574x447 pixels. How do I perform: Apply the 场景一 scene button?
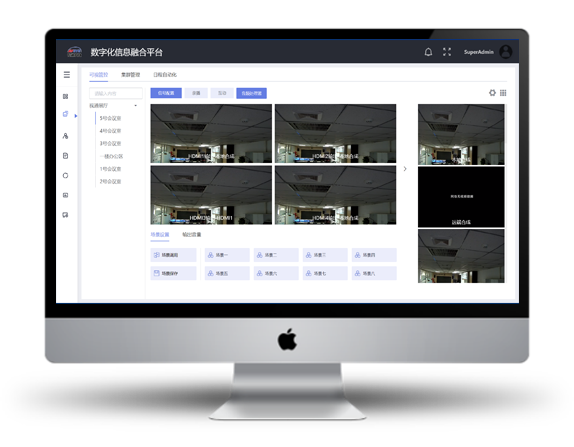pos(227,255)
